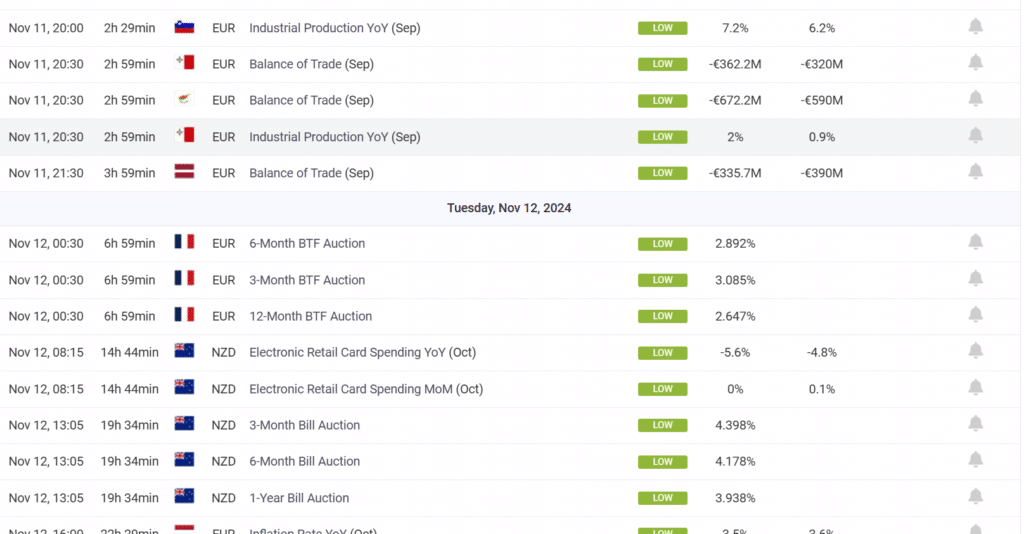Enable alert for Malta Industrial Production YoY row
This screenshot has width=1024, height=534.
point(975,135)
